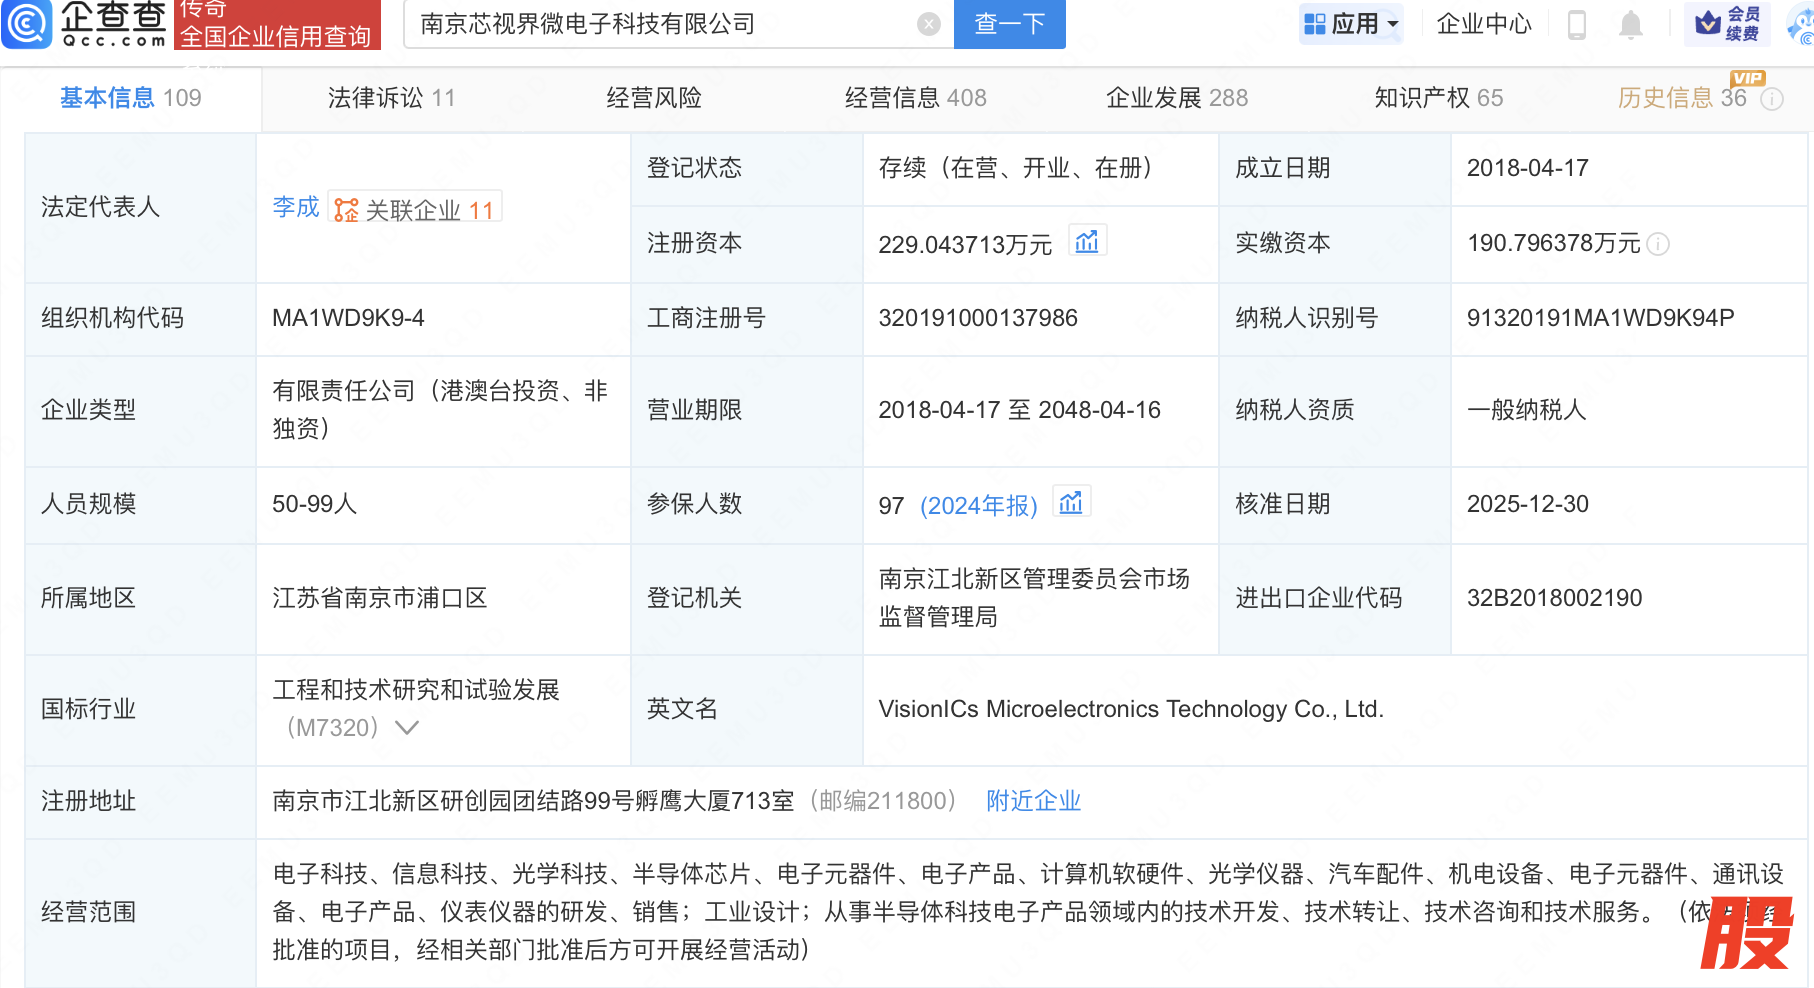Image resolution: width=1814 pixels, height=988 pixels.
Task: Click chart icon next to 注册资本 value
Action: (x=1087, y=242)
